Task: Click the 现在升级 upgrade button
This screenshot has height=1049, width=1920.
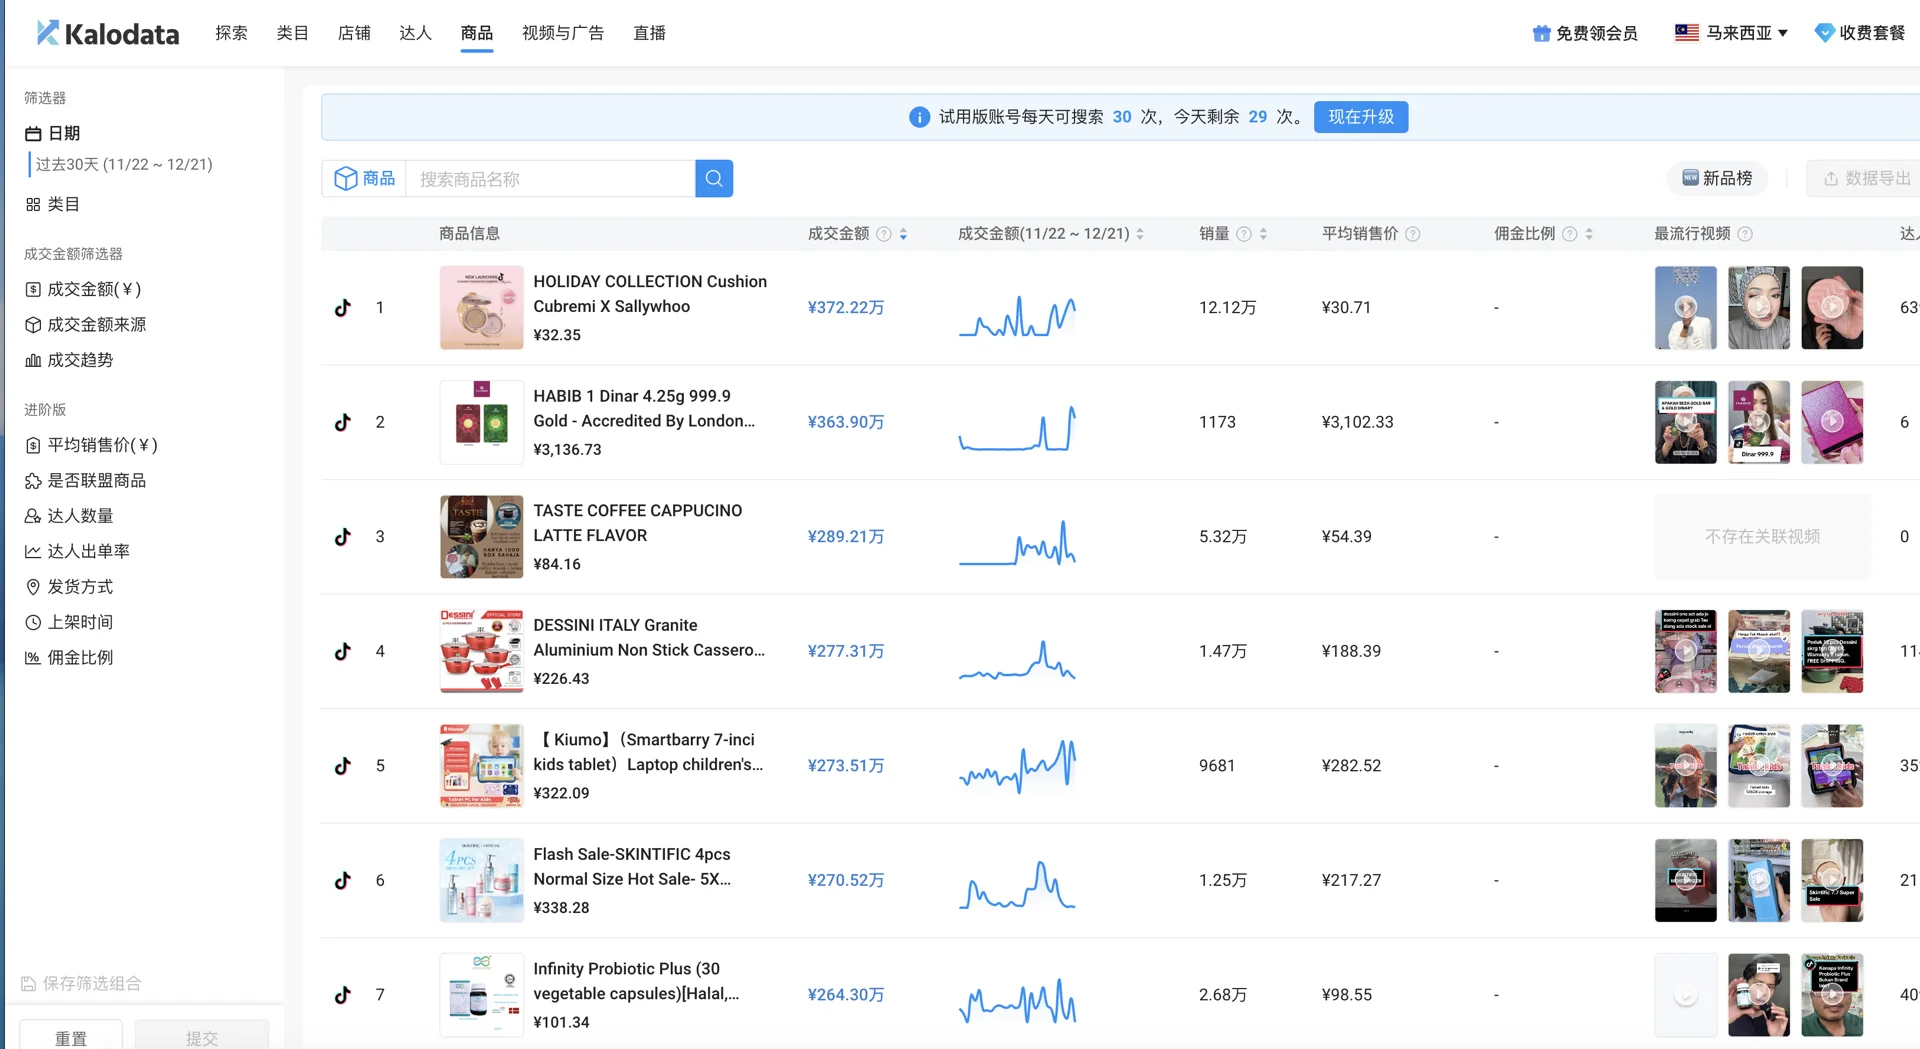Action: (1360, 117)
